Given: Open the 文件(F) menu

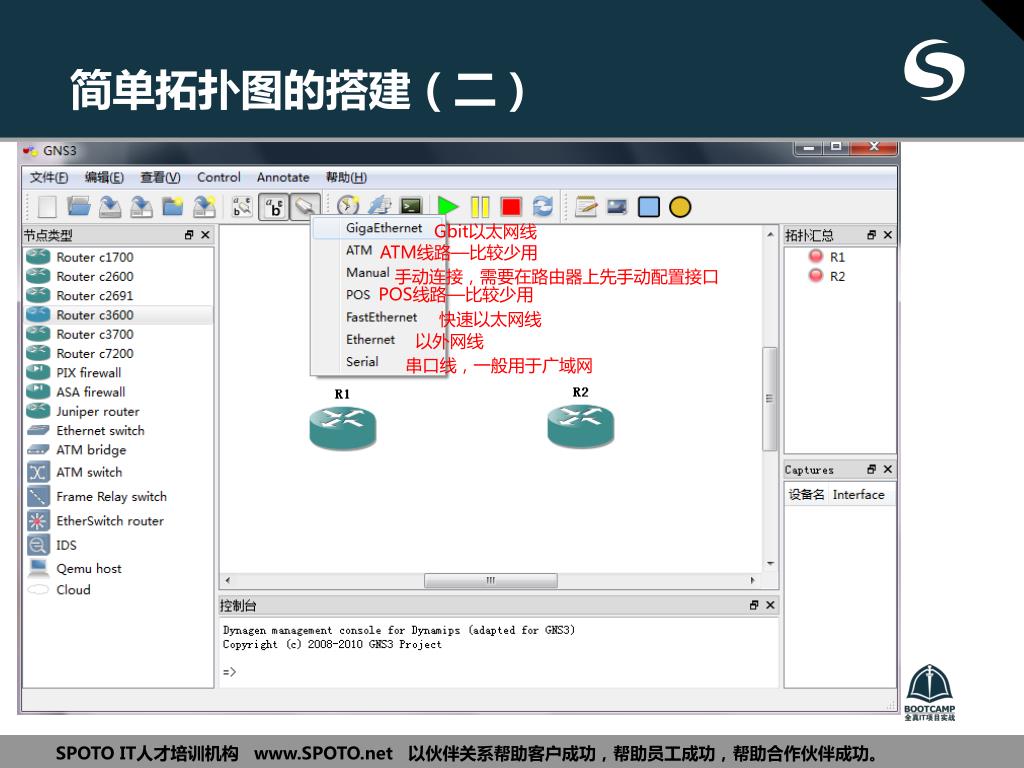Looking at the screenshot, I should [49, 177].
